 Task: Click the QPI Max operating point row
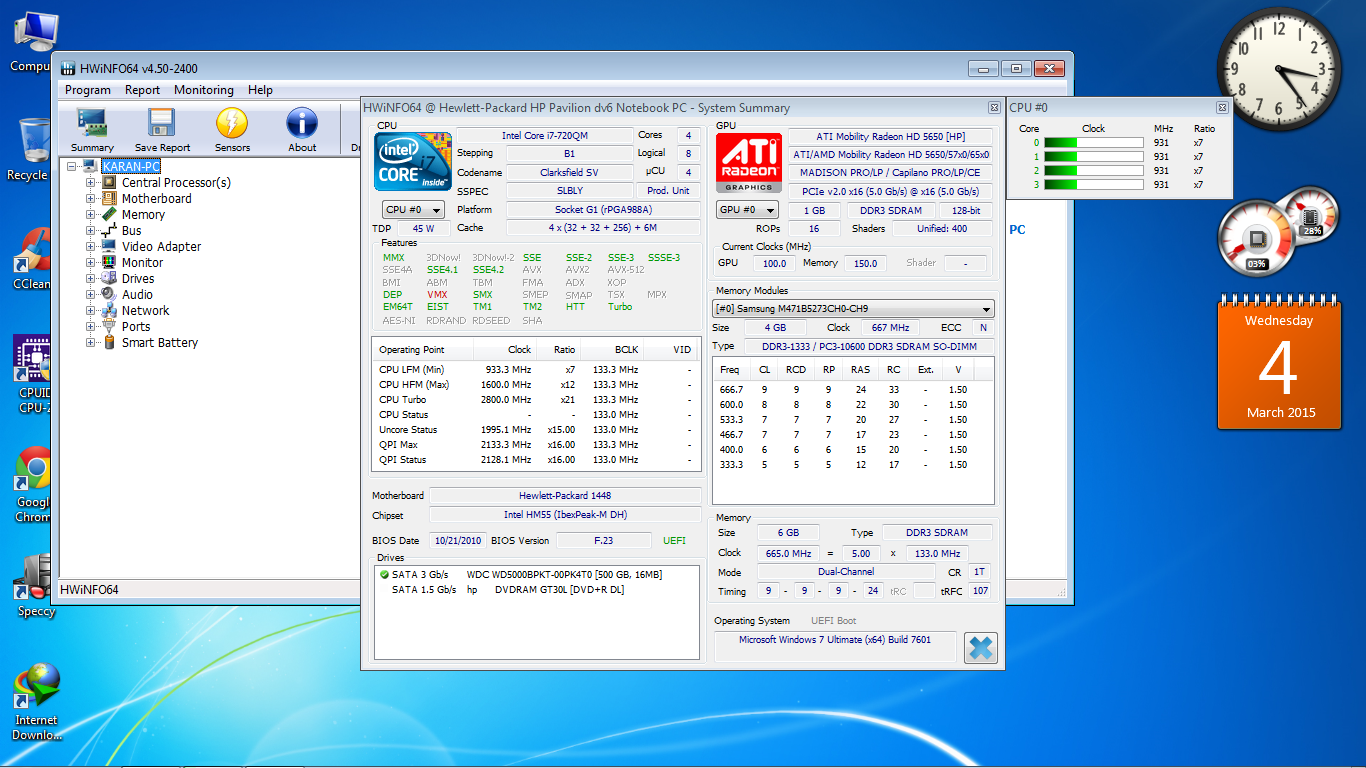(x=536, y=445)
